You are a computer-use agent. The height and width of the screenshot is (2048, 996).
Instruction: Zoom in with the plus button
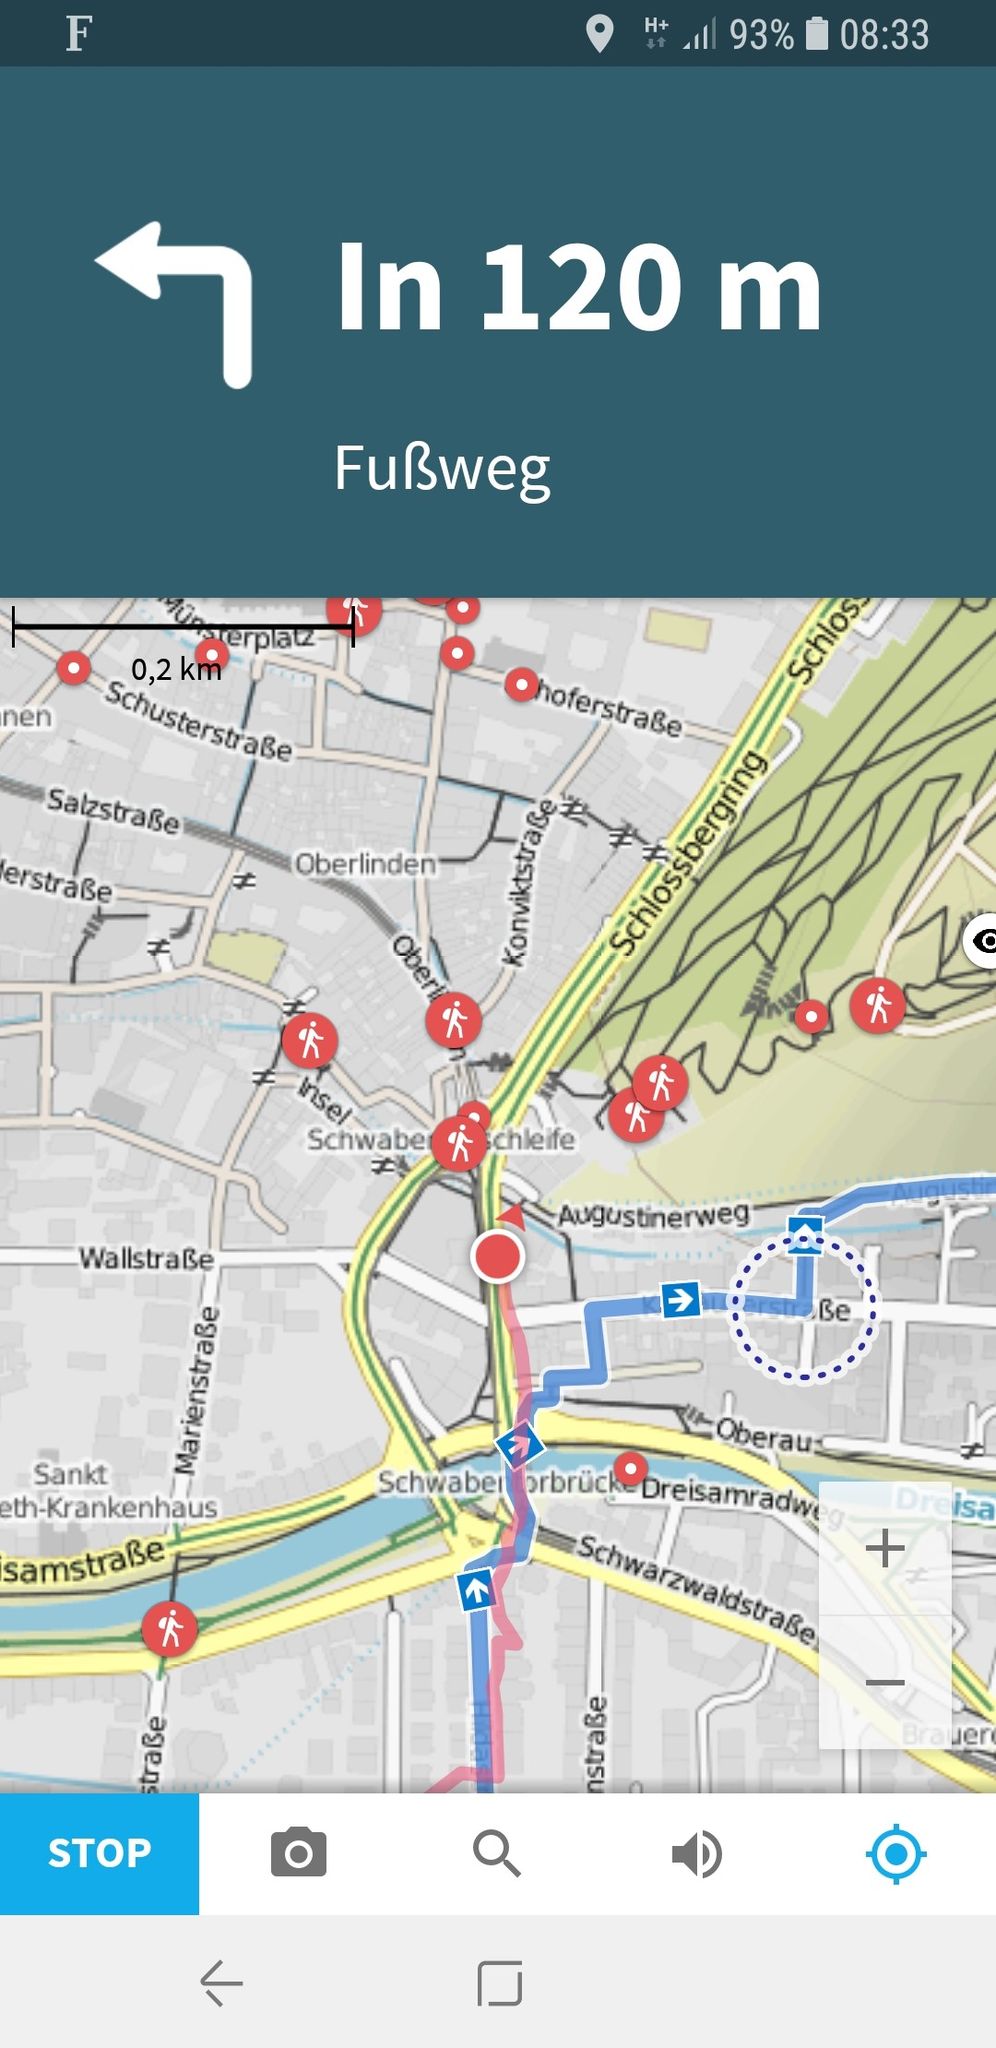885,1548
